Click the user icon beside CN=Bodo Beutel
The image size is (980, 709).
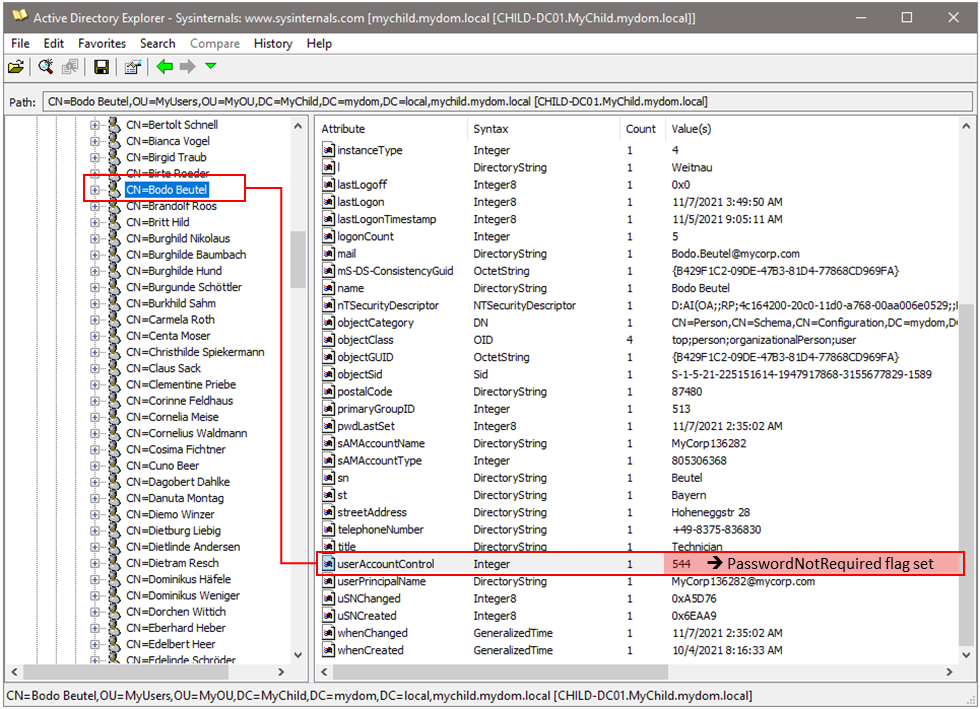(112, 188)
